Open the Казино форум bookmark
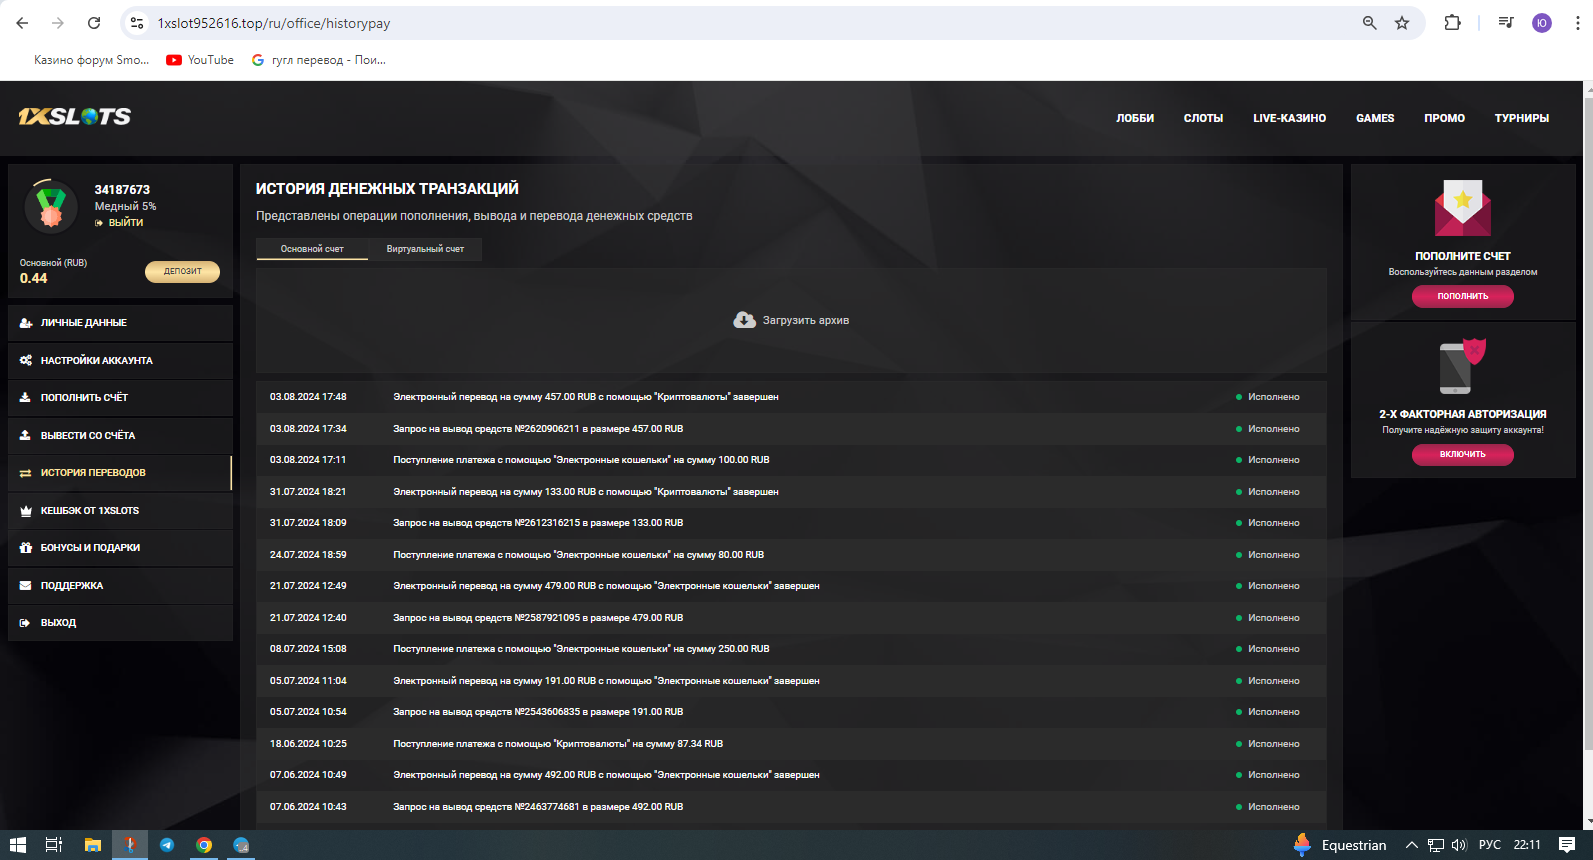This screenshot has height=860, width=1593. [91, 60]
